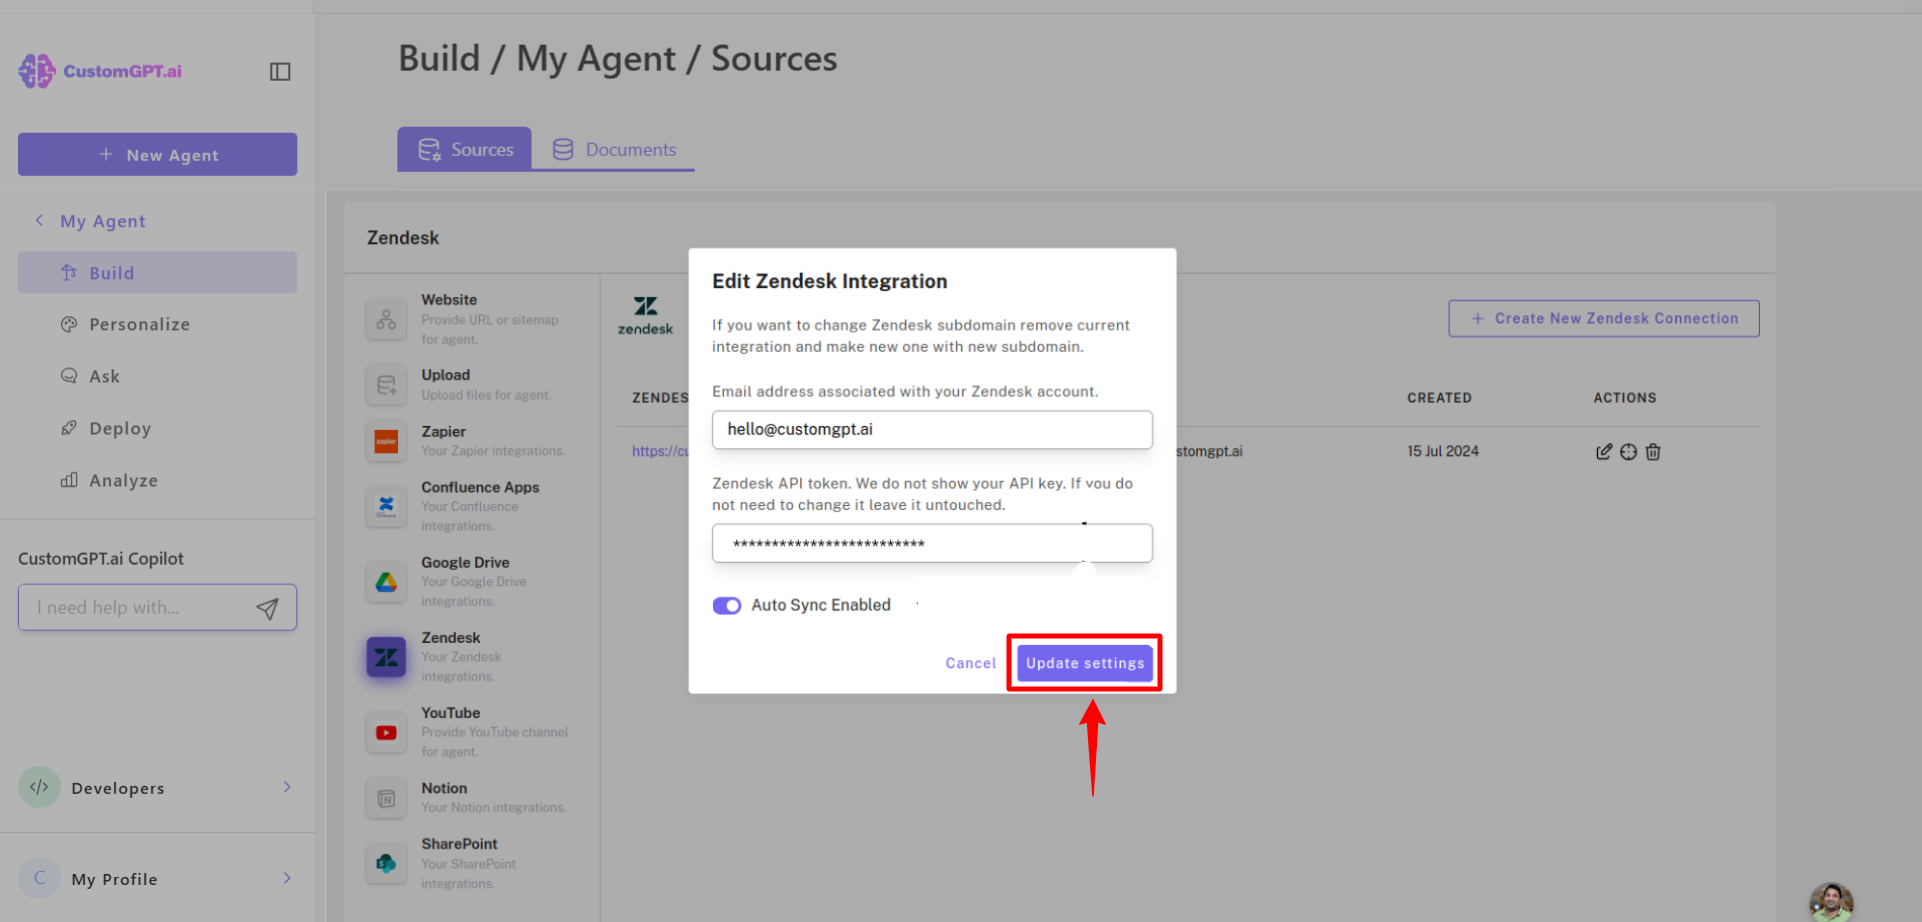The width and height of the screenshot is (1922, 922).
Task: Click the Zendesk logo in the panel
Action: point(646,315)
